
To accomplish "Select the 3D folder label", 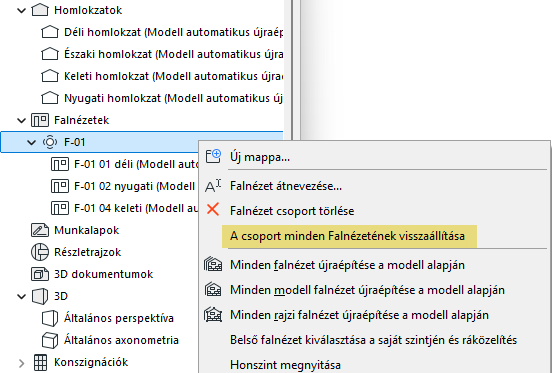I will tap(61, 296).
